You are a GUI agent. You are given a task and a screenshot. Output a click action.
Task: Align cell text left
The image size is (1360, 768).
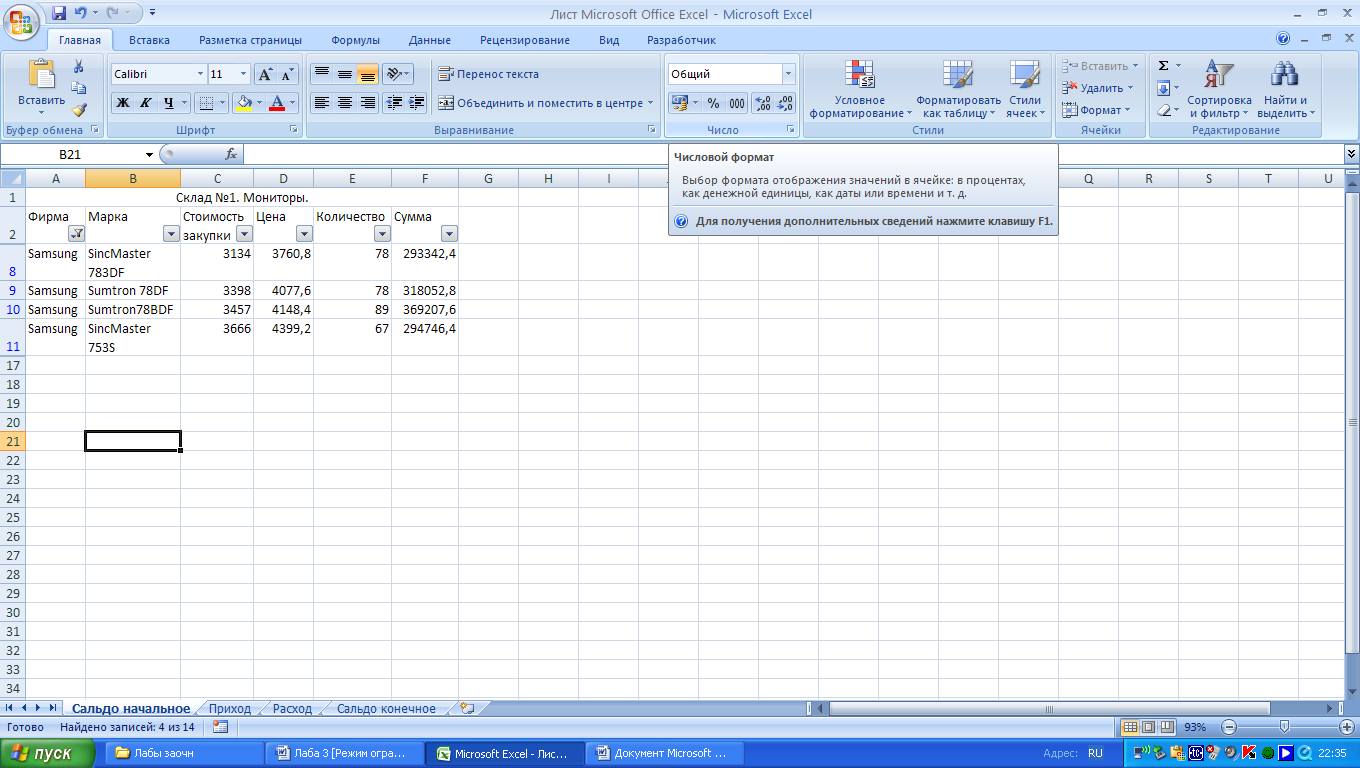click(x=321, y=103)
